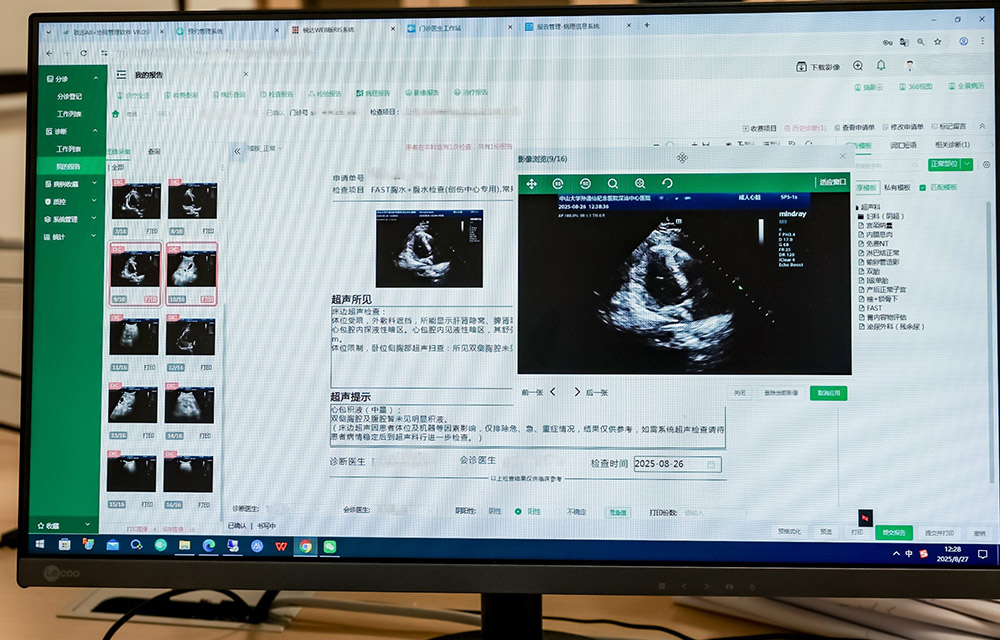Click the magnifier zoom icon in viewer toolbar

(x=613, y=184)
